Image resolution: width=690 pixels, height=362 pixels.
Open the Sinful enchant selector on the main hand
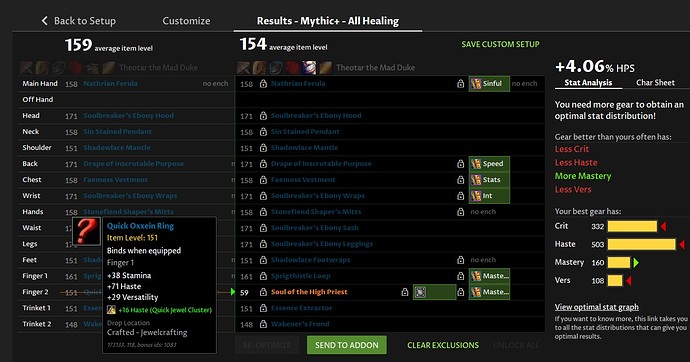pos(489,84)
